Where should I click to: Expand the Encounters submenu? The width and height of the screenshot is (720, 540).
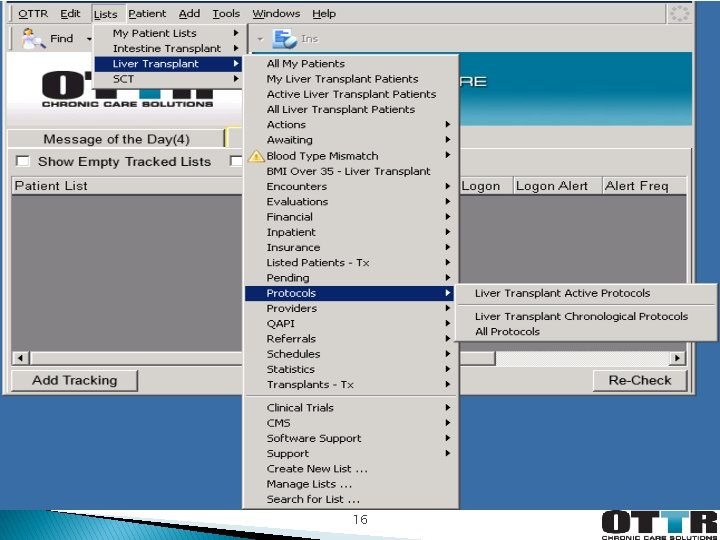(350, 186)
